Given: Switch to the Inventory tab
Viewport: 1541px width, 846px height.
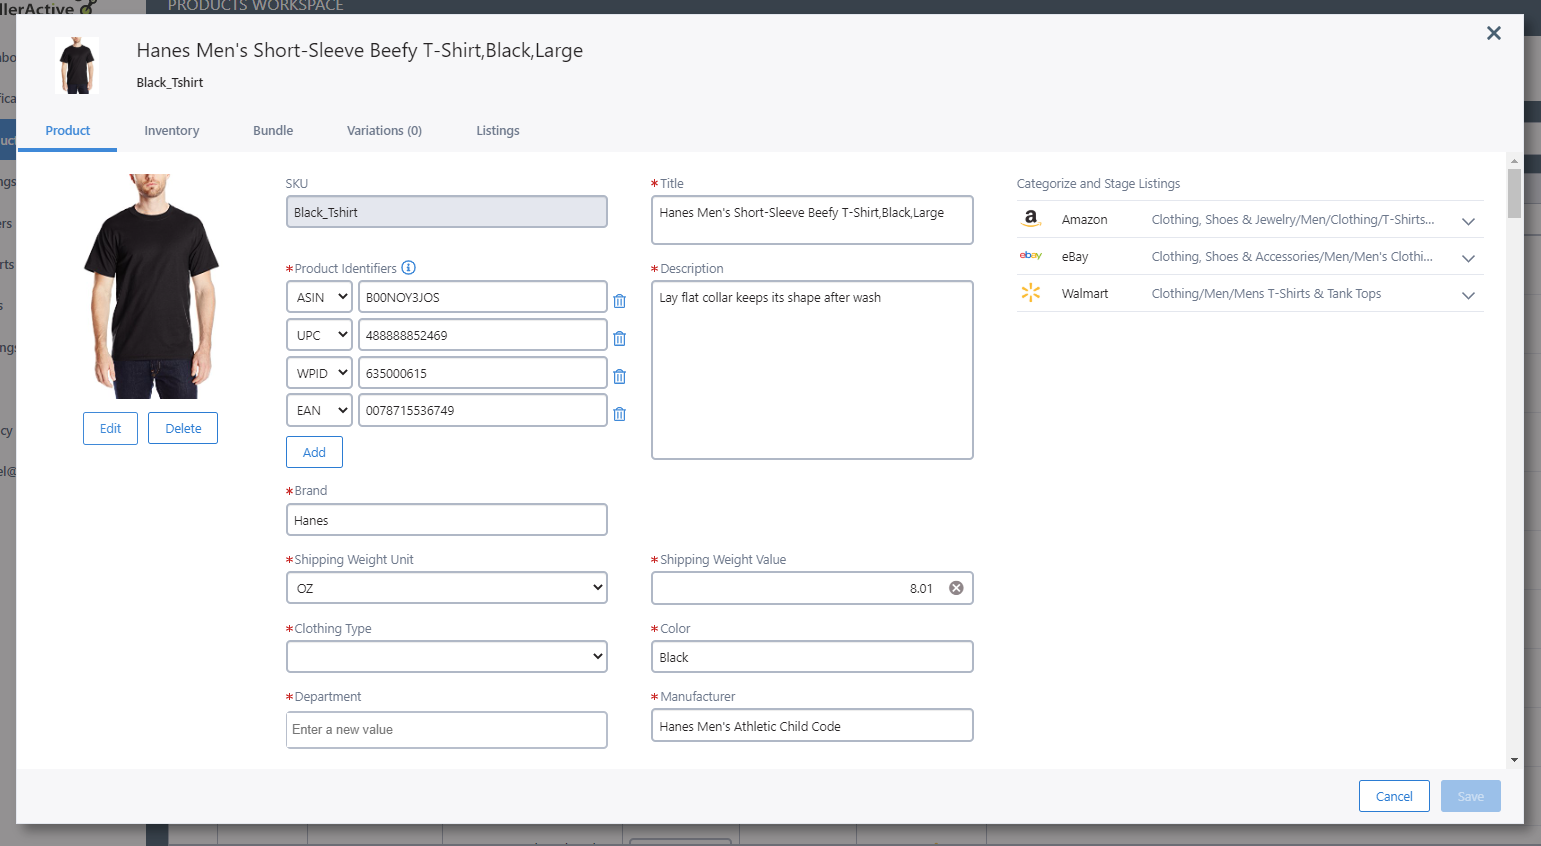Looking at the screenshot, I should click(x=171, y=131).
